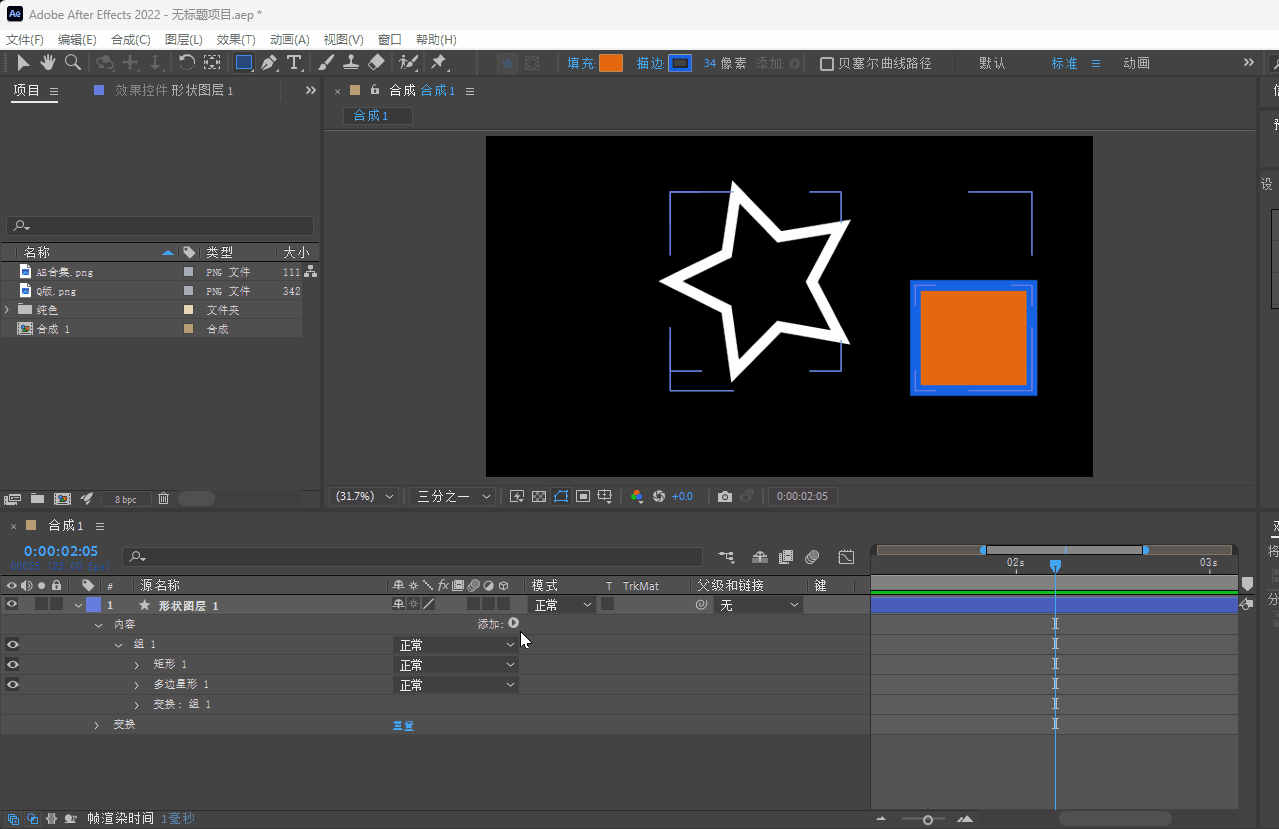Expand the 多边星形 1 property group
This screenshot has height=829, width=1279.
click(137, 685)
